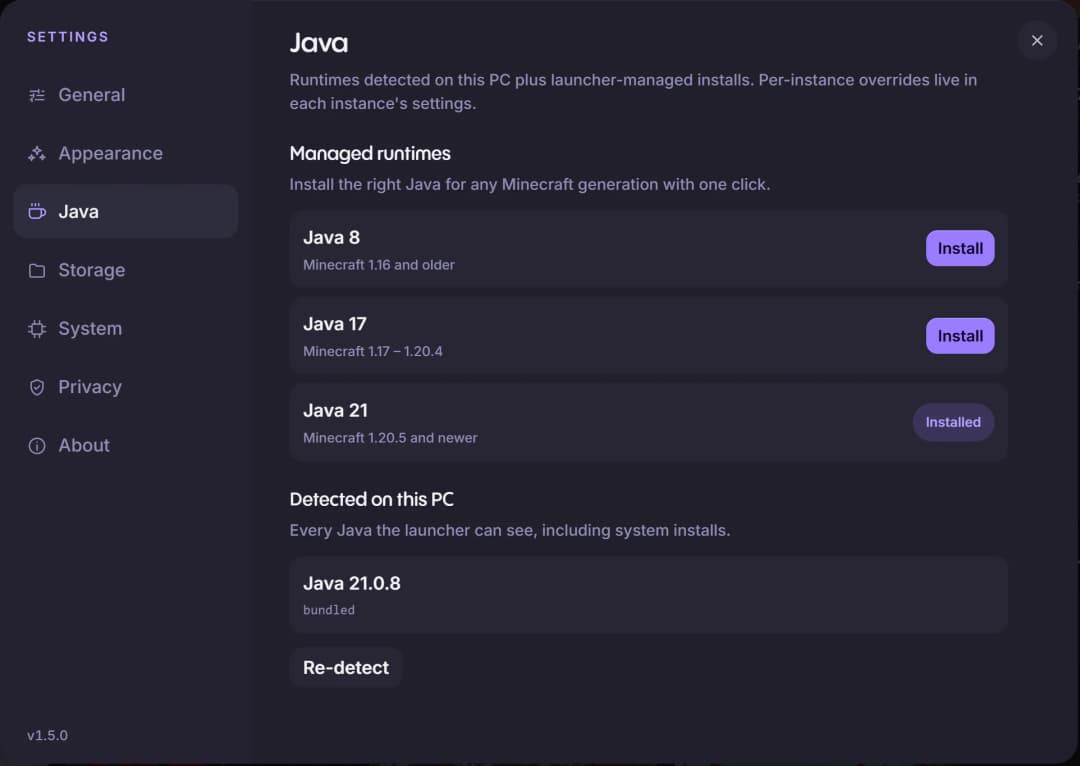Click the General sliders icon
Screen dimensions: 1080x766
tap(37, 95)
